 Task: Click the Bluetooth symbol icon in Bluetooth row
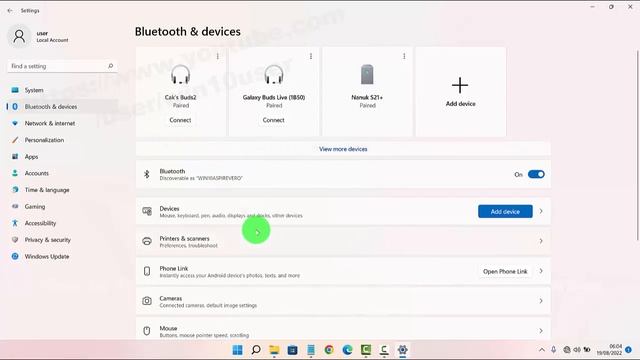pyautogui.click(x=147, y=174)
